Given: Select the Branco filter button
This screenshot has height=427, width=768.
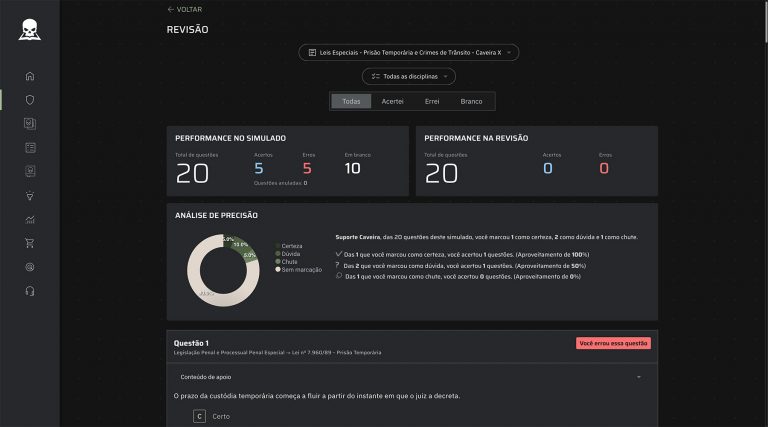Looking at the screenshot, I should pos(471,101).
